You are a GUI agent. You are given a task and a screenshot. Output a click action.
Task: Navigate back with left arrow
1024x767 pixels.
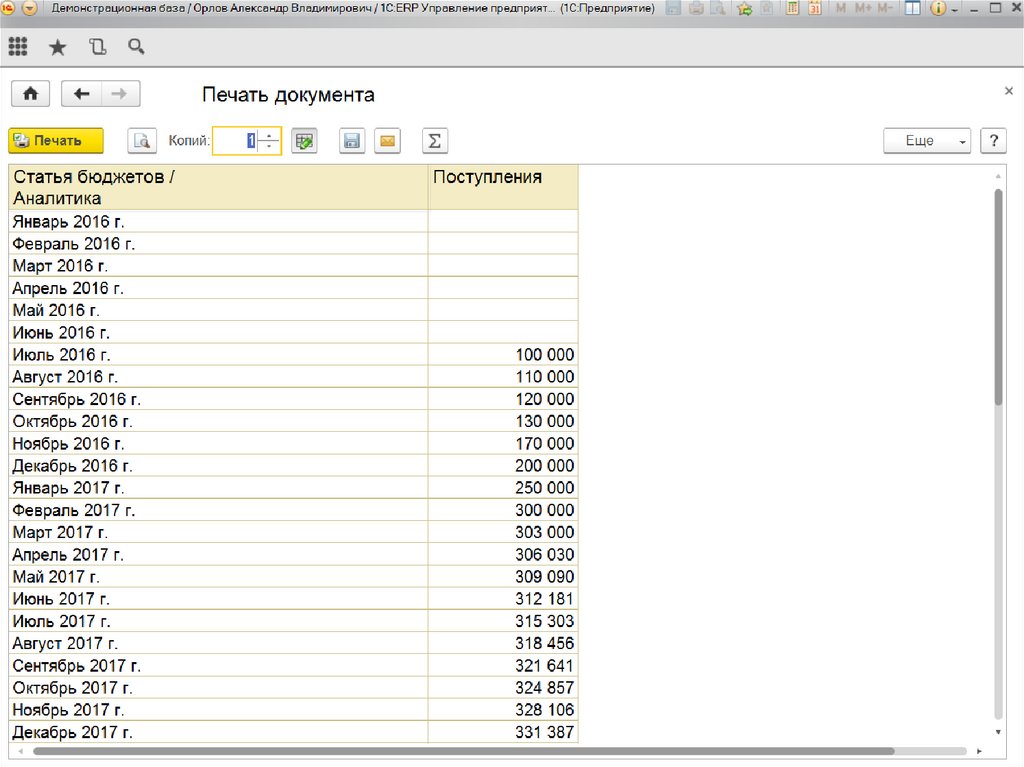tap(82, 94)
